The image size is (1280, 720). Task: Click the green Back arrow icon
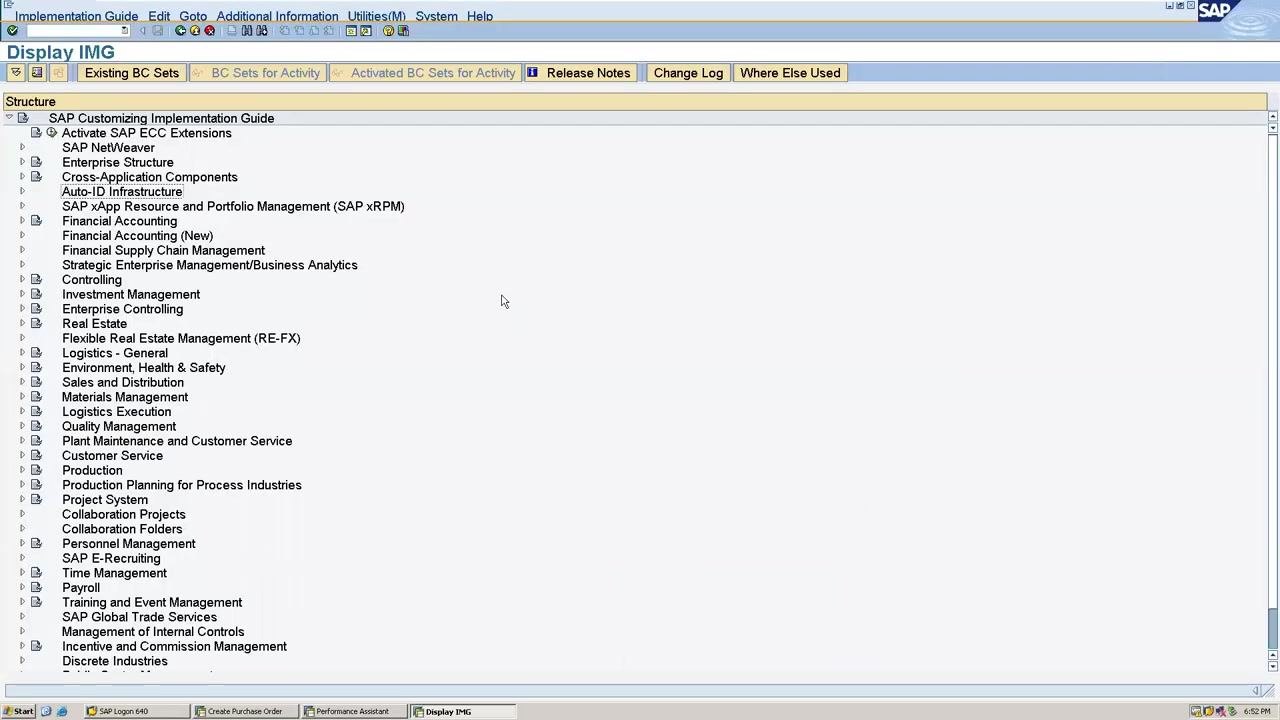180,31
